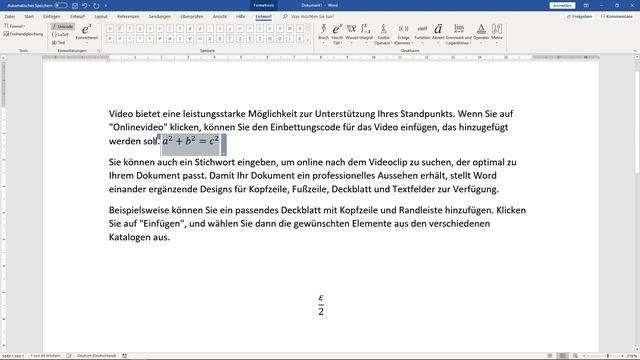
Task: Expand the Symbole gallery more arrow
Action: tap(308, 41)
